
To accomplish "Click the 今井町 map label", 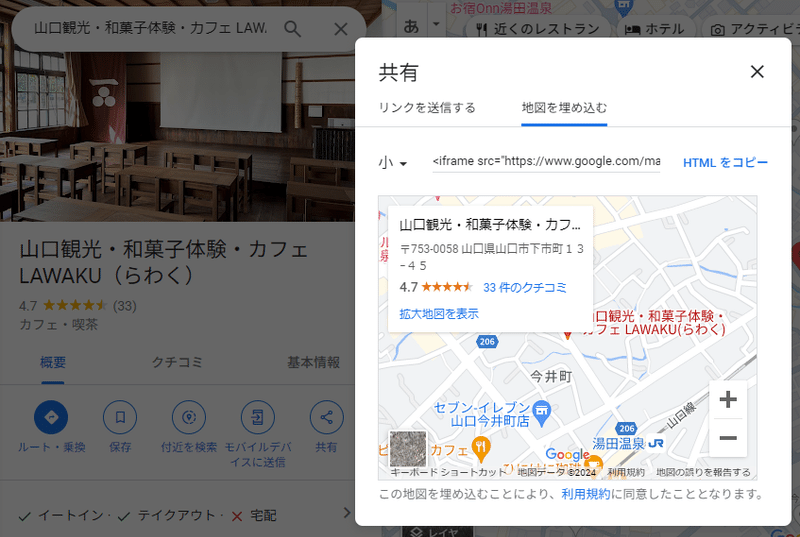I will 551,376.
